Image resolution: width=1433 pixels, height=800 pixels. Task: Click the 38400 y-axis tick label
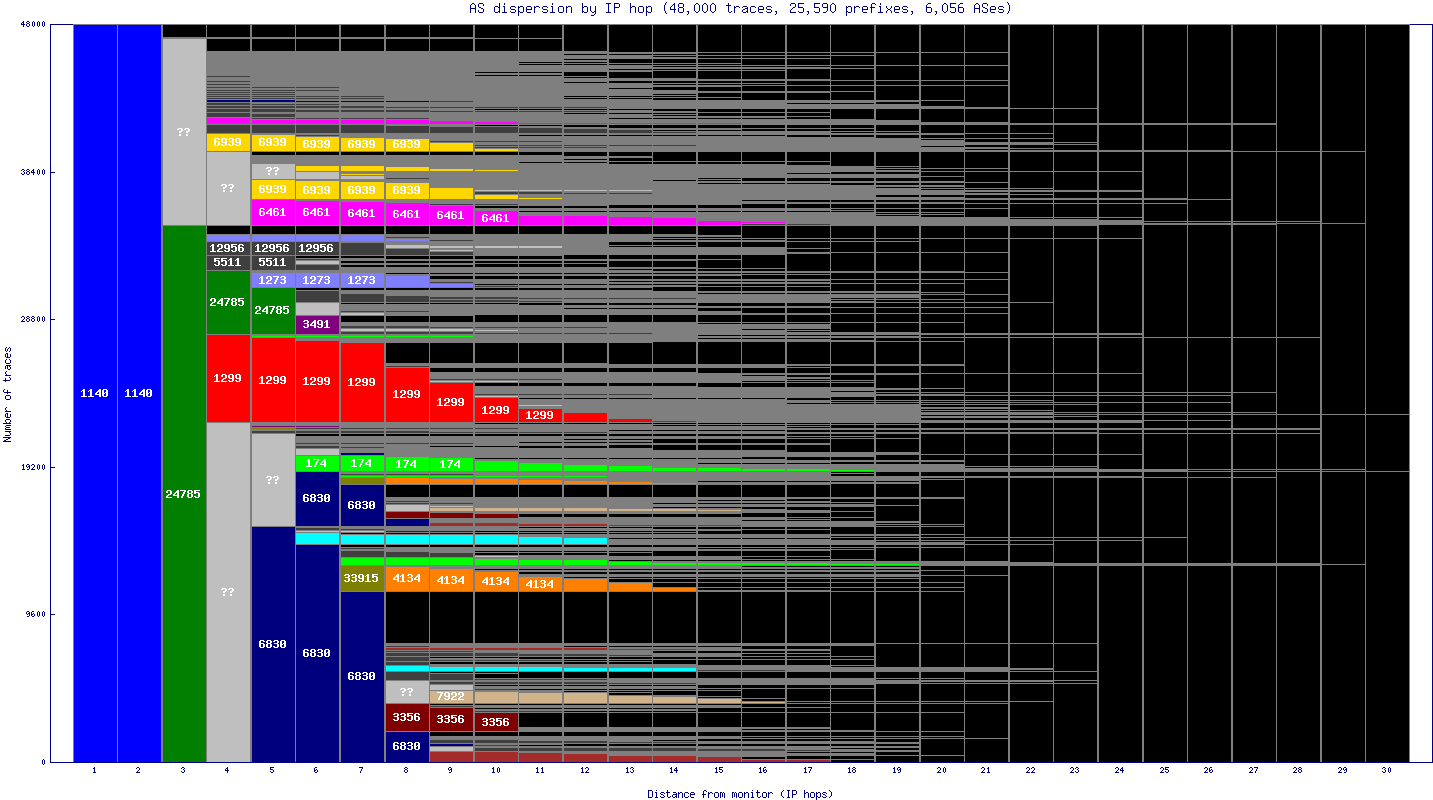coord(34,172)
